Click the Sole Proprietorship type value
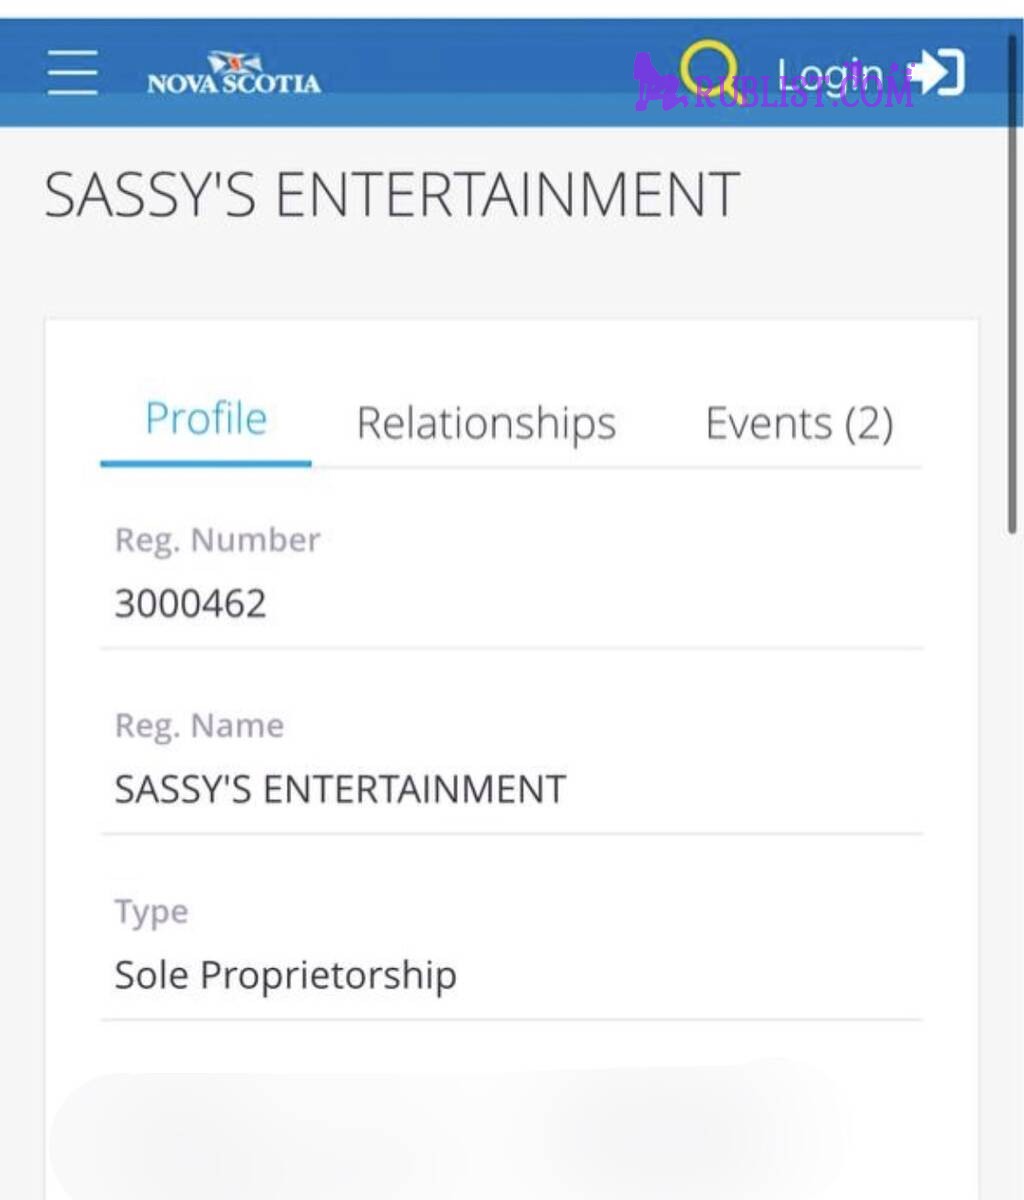The height and width of the screenshot is (1200, 1024). (x=285, y=975)
